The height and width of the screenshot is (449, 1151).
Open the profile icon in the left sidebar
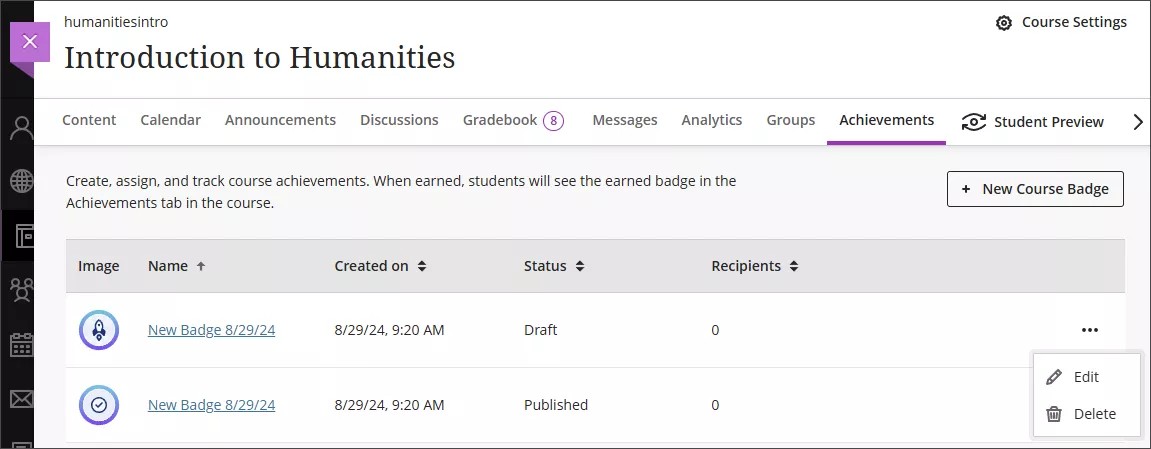(x=21, y=129)
